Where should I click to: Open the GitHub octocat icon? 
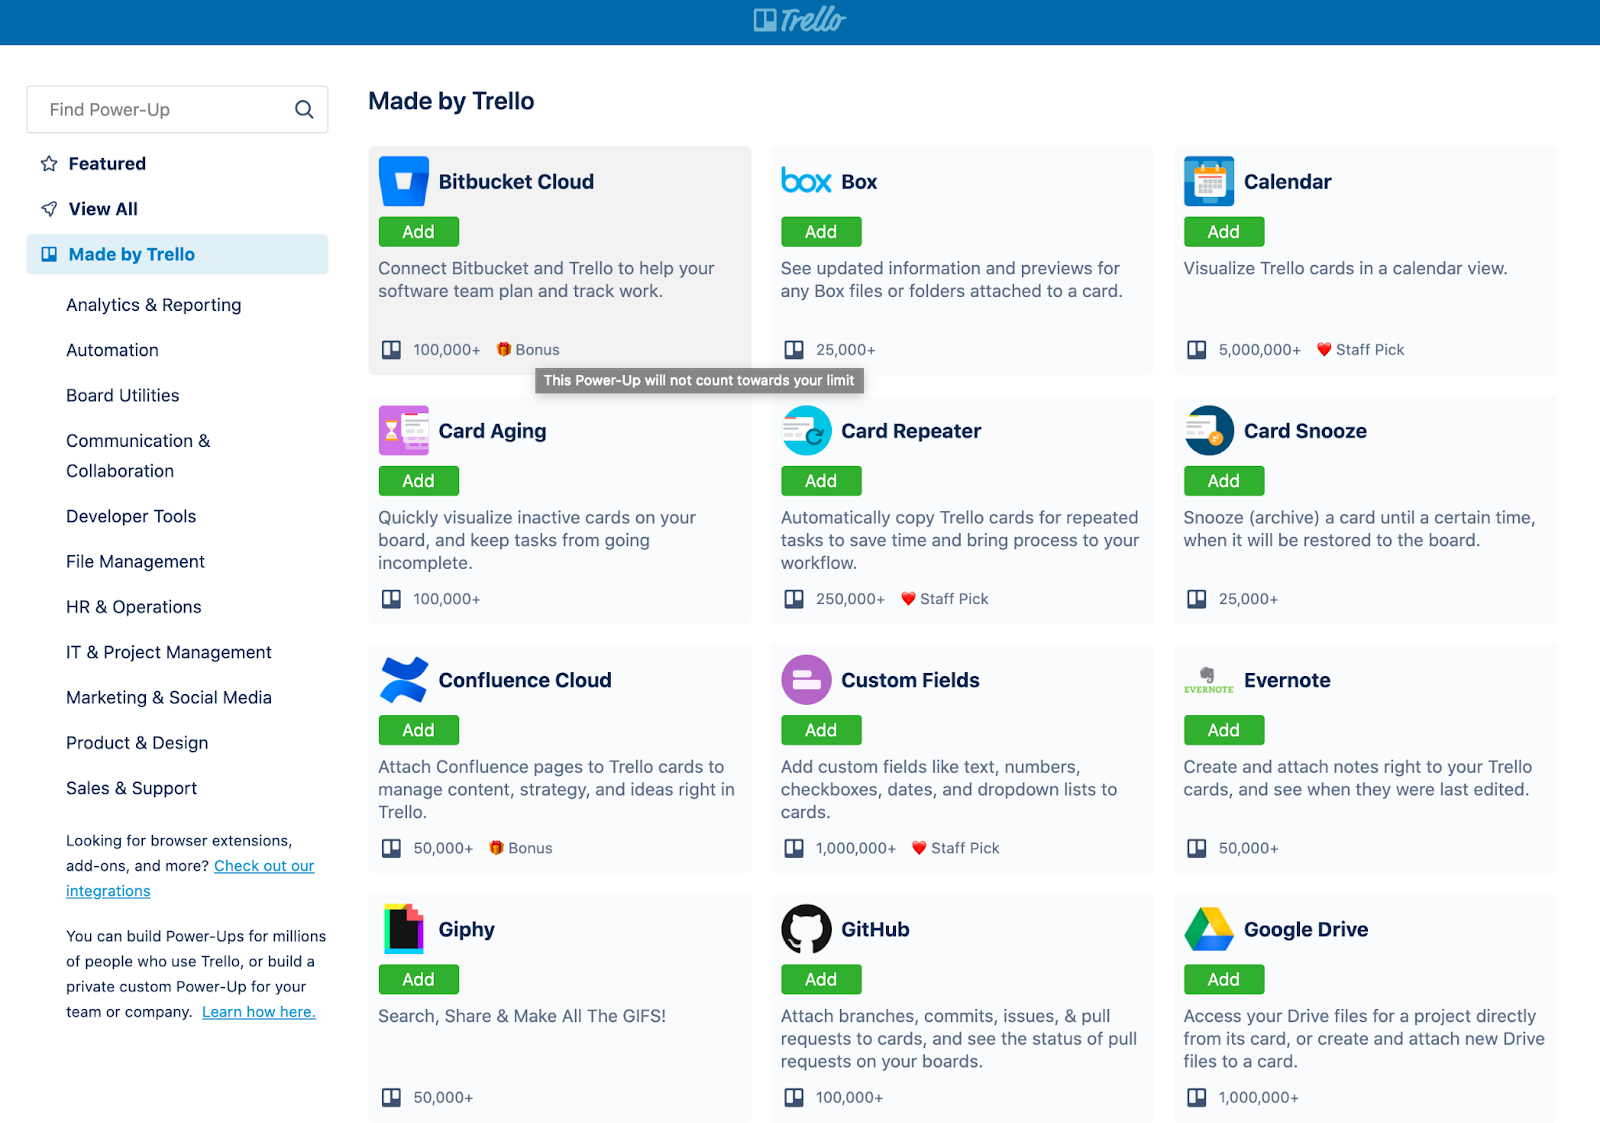point(806,928)
